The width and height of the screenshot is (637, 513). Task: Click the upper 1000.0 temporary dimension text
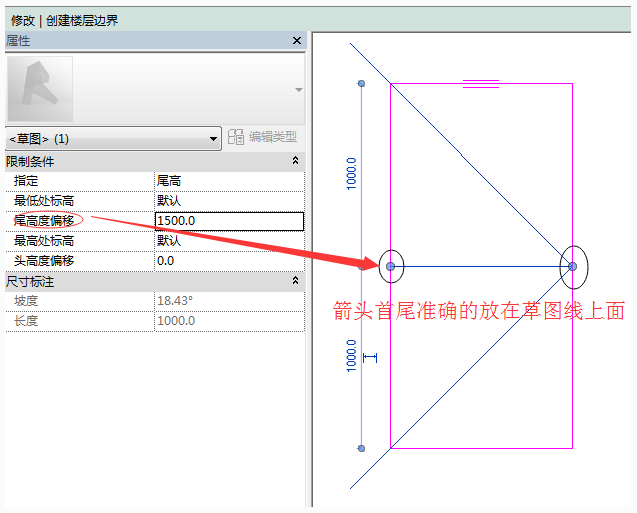[351, 174]
